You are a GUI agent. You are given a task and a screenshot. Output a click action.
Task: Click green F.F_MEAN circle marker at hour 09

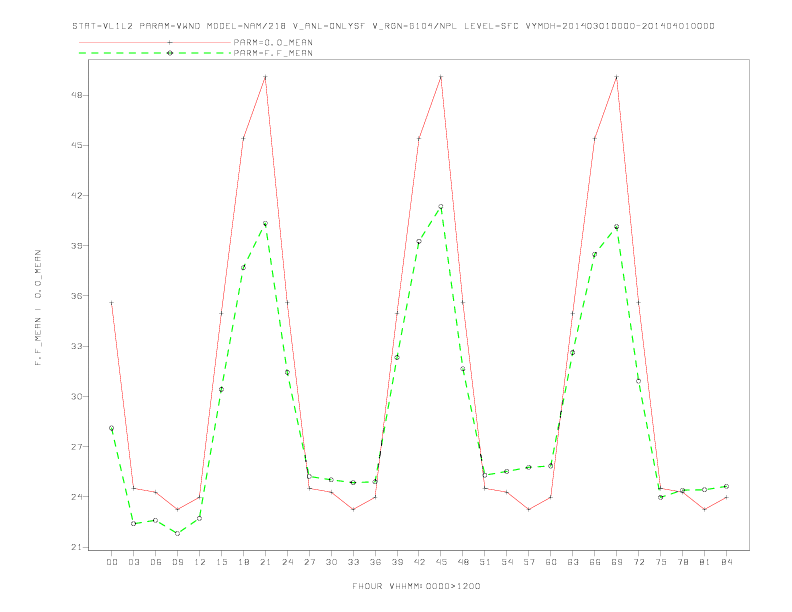(177, 533)
